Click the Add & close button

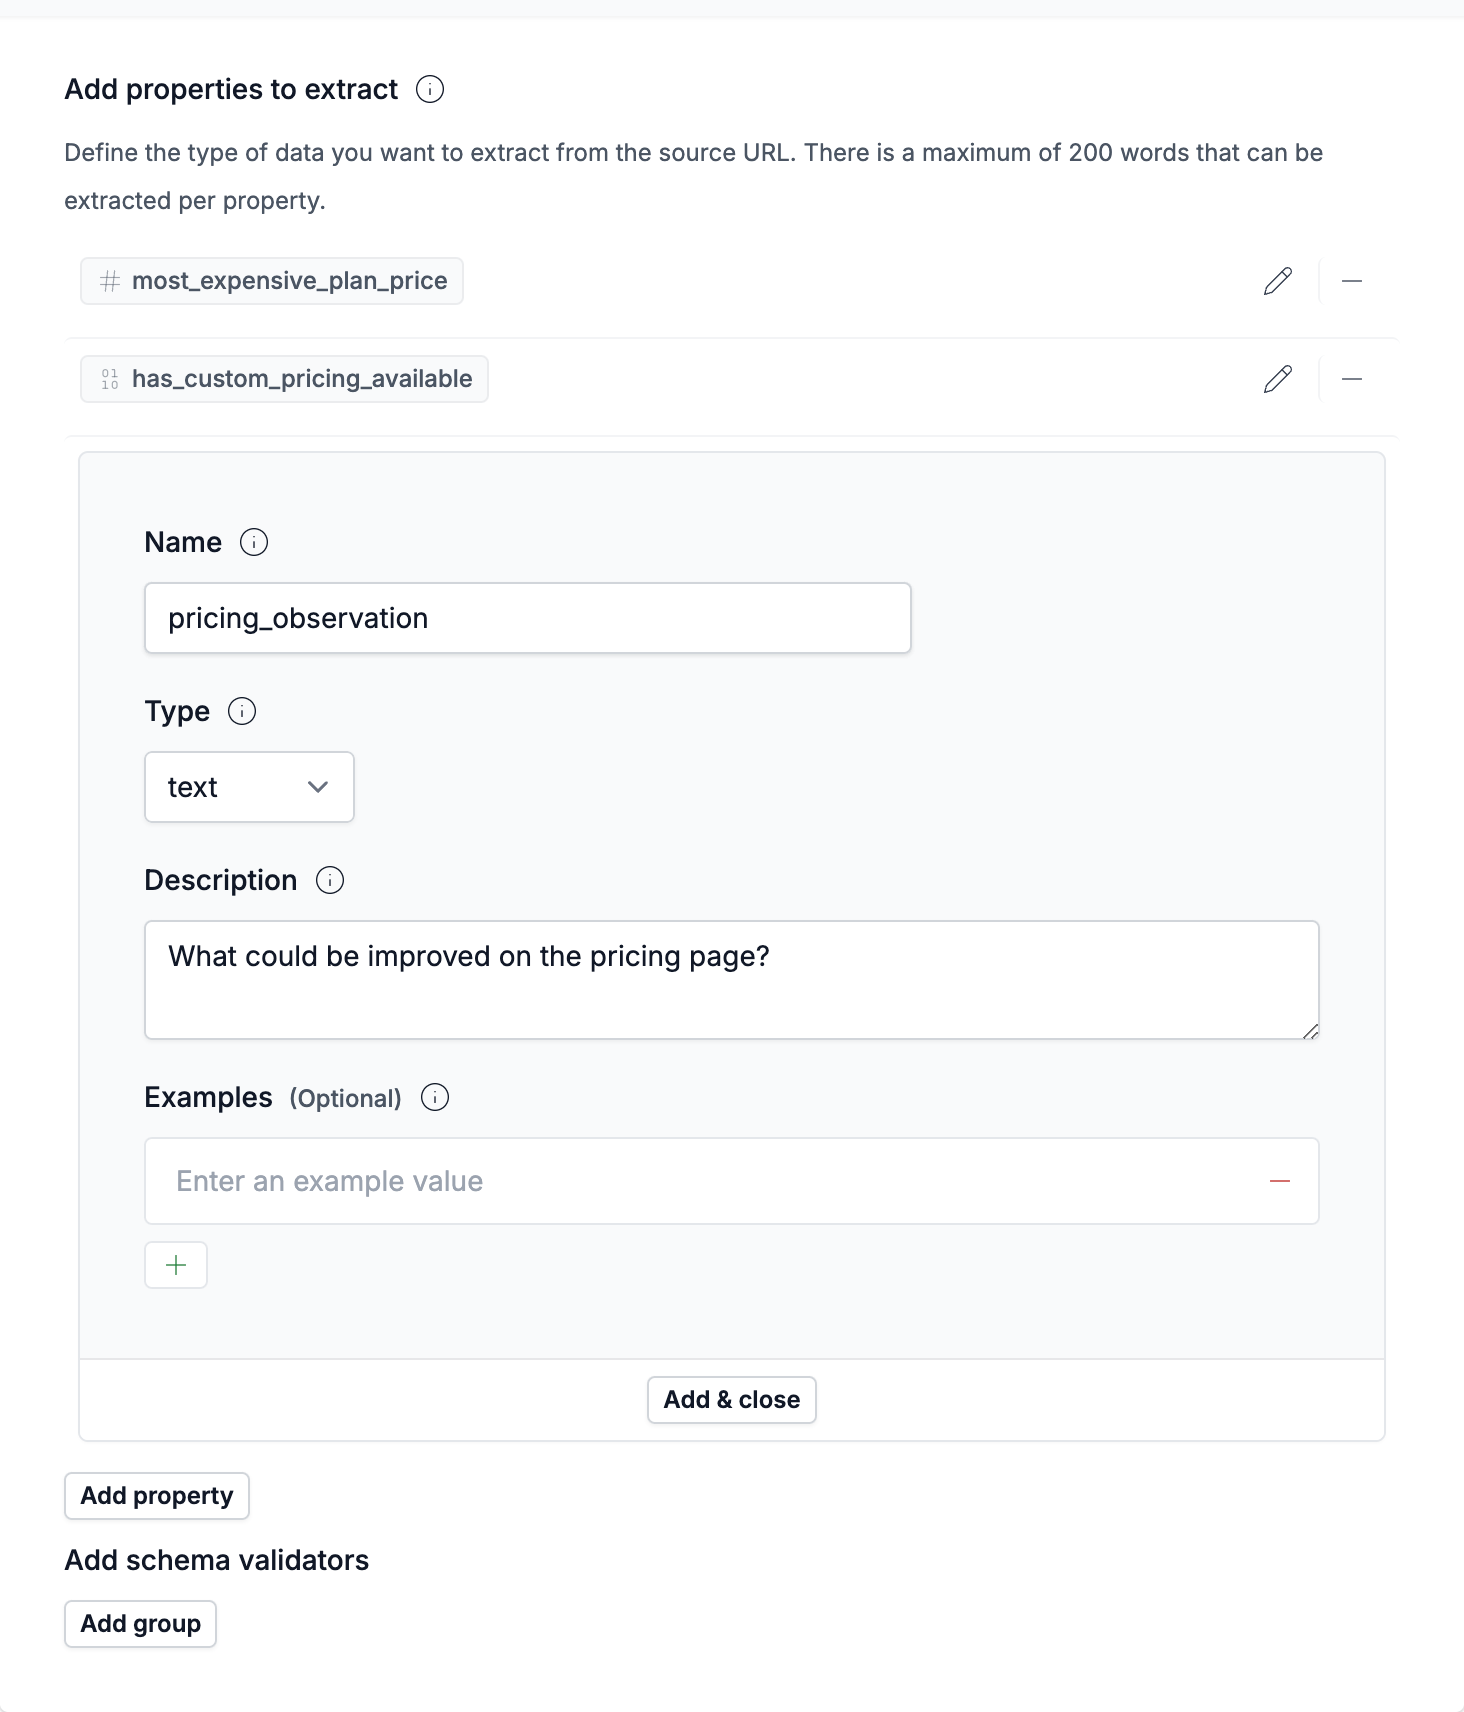pyautogui.click(x=731, y=1399)
